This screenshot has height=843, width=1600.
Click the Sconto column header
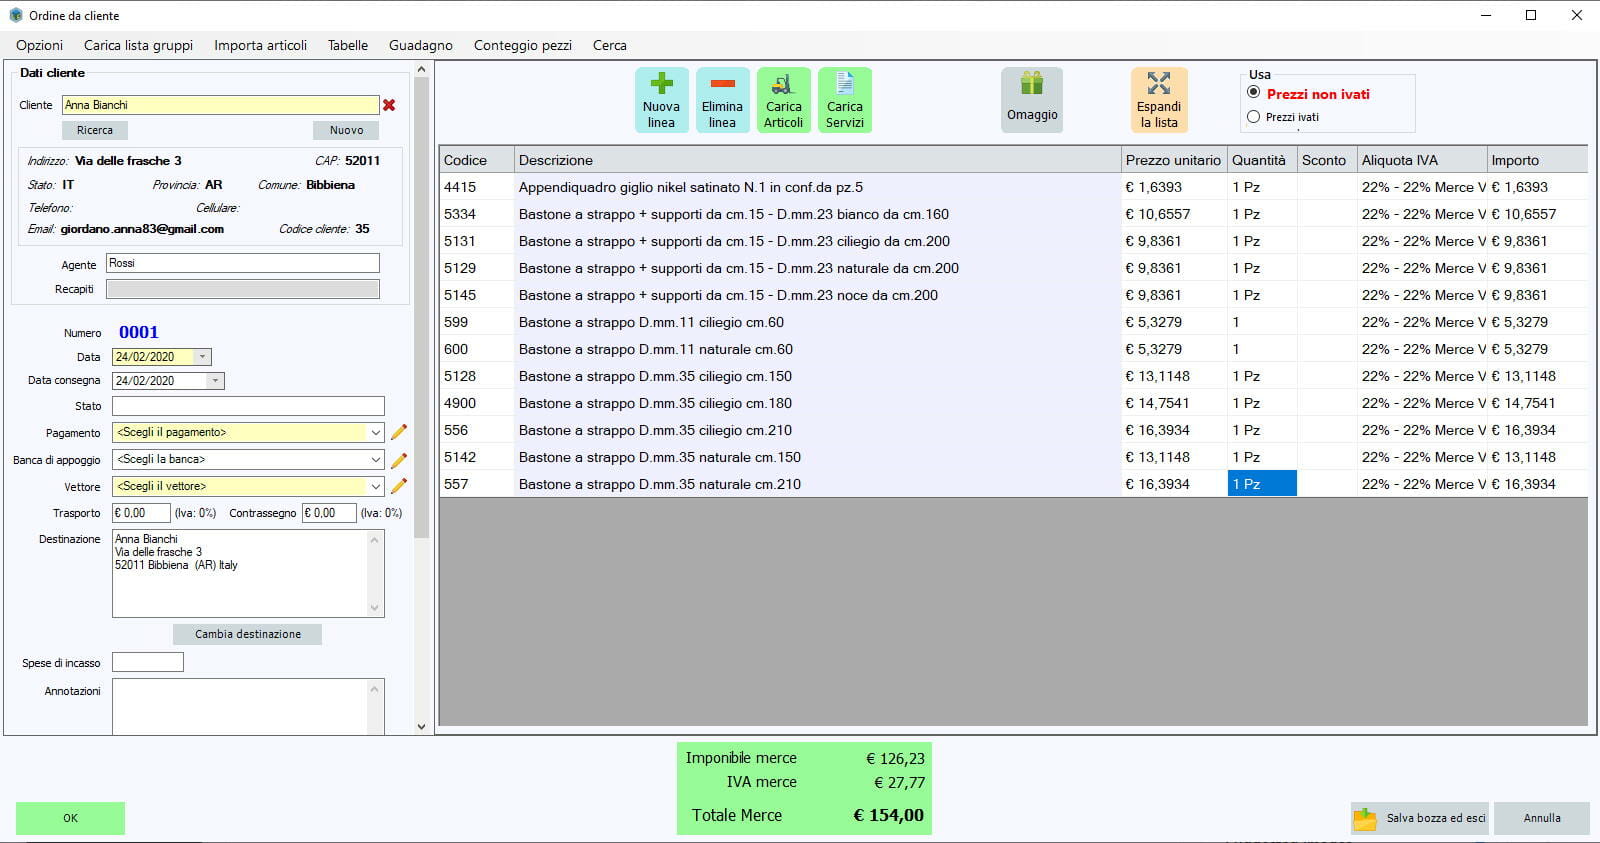1327,160
